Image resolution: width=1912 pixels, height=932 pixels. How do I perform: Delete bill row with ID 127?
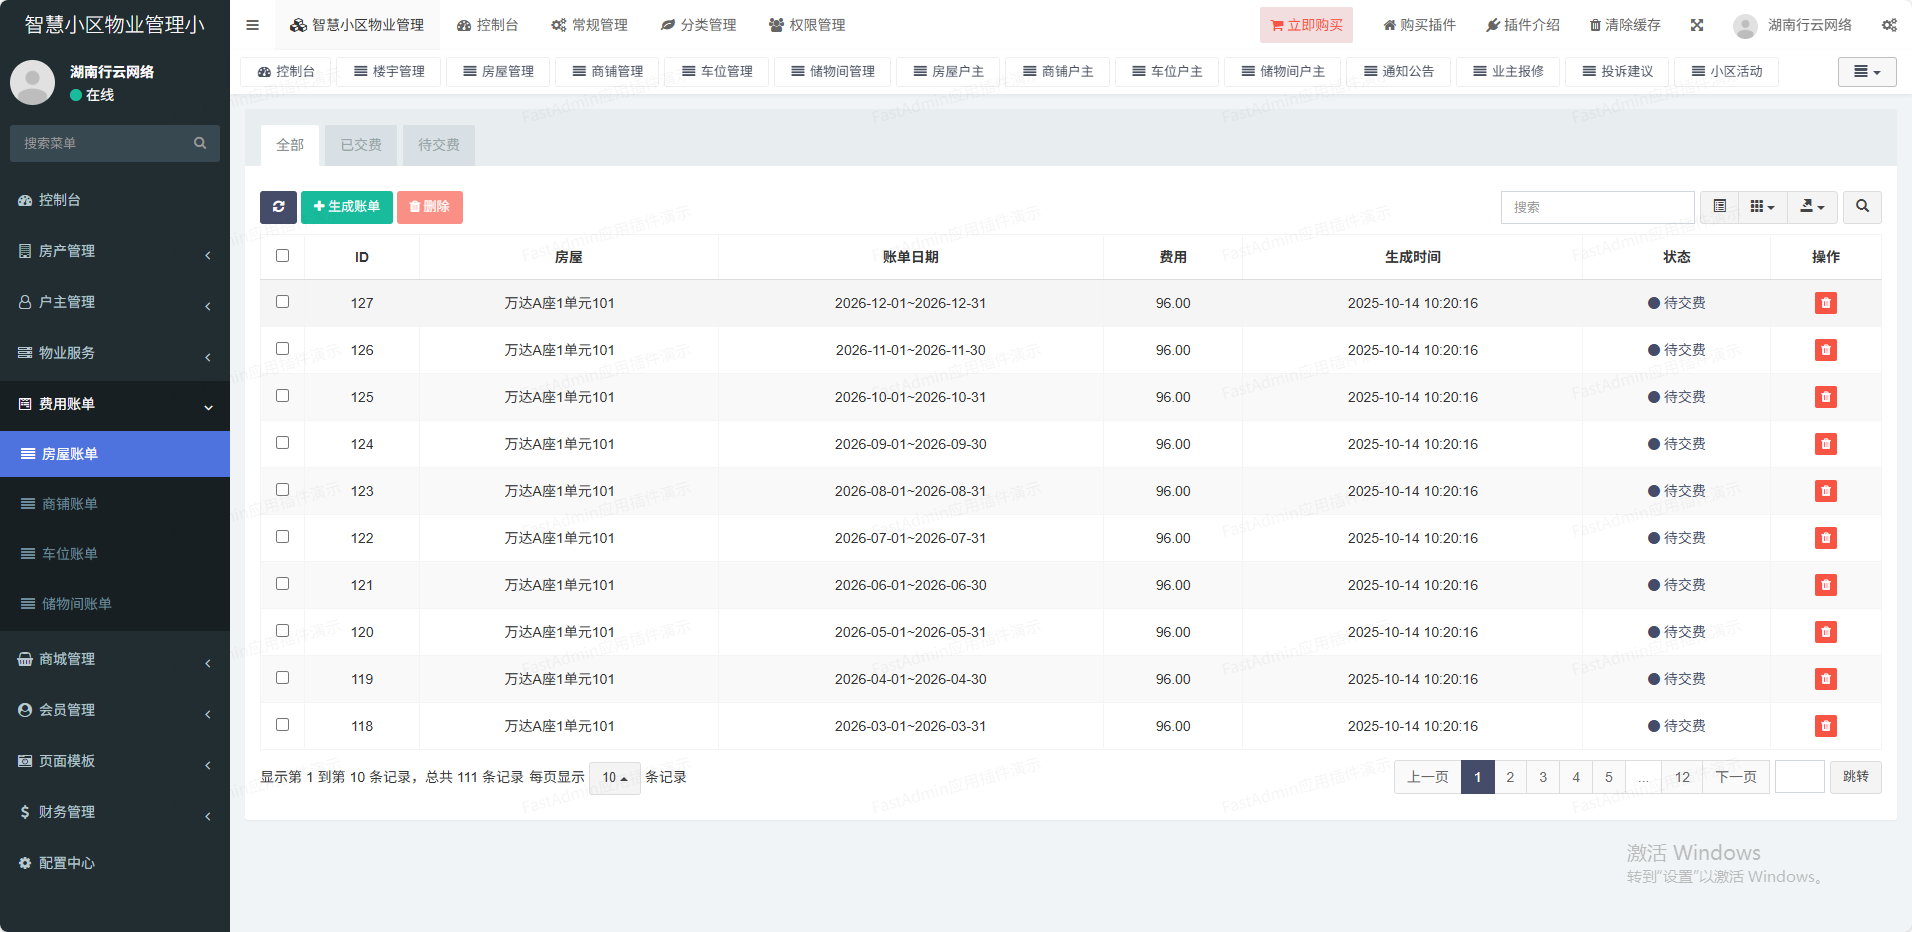click(1825, 303)
